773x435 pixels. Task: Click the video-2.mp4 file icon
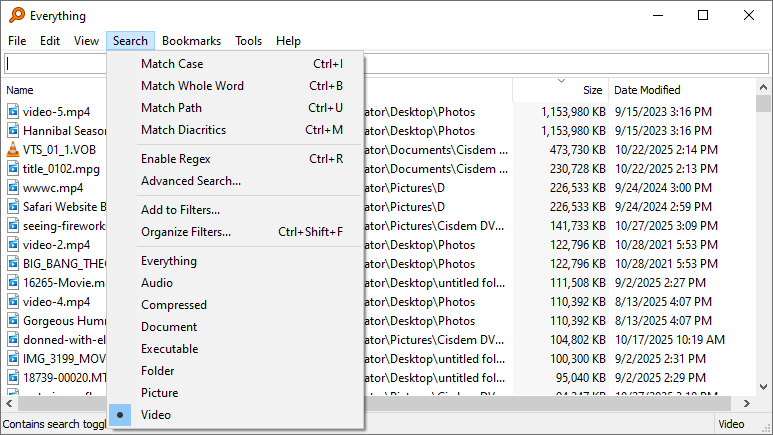click(x=13, y=245)
